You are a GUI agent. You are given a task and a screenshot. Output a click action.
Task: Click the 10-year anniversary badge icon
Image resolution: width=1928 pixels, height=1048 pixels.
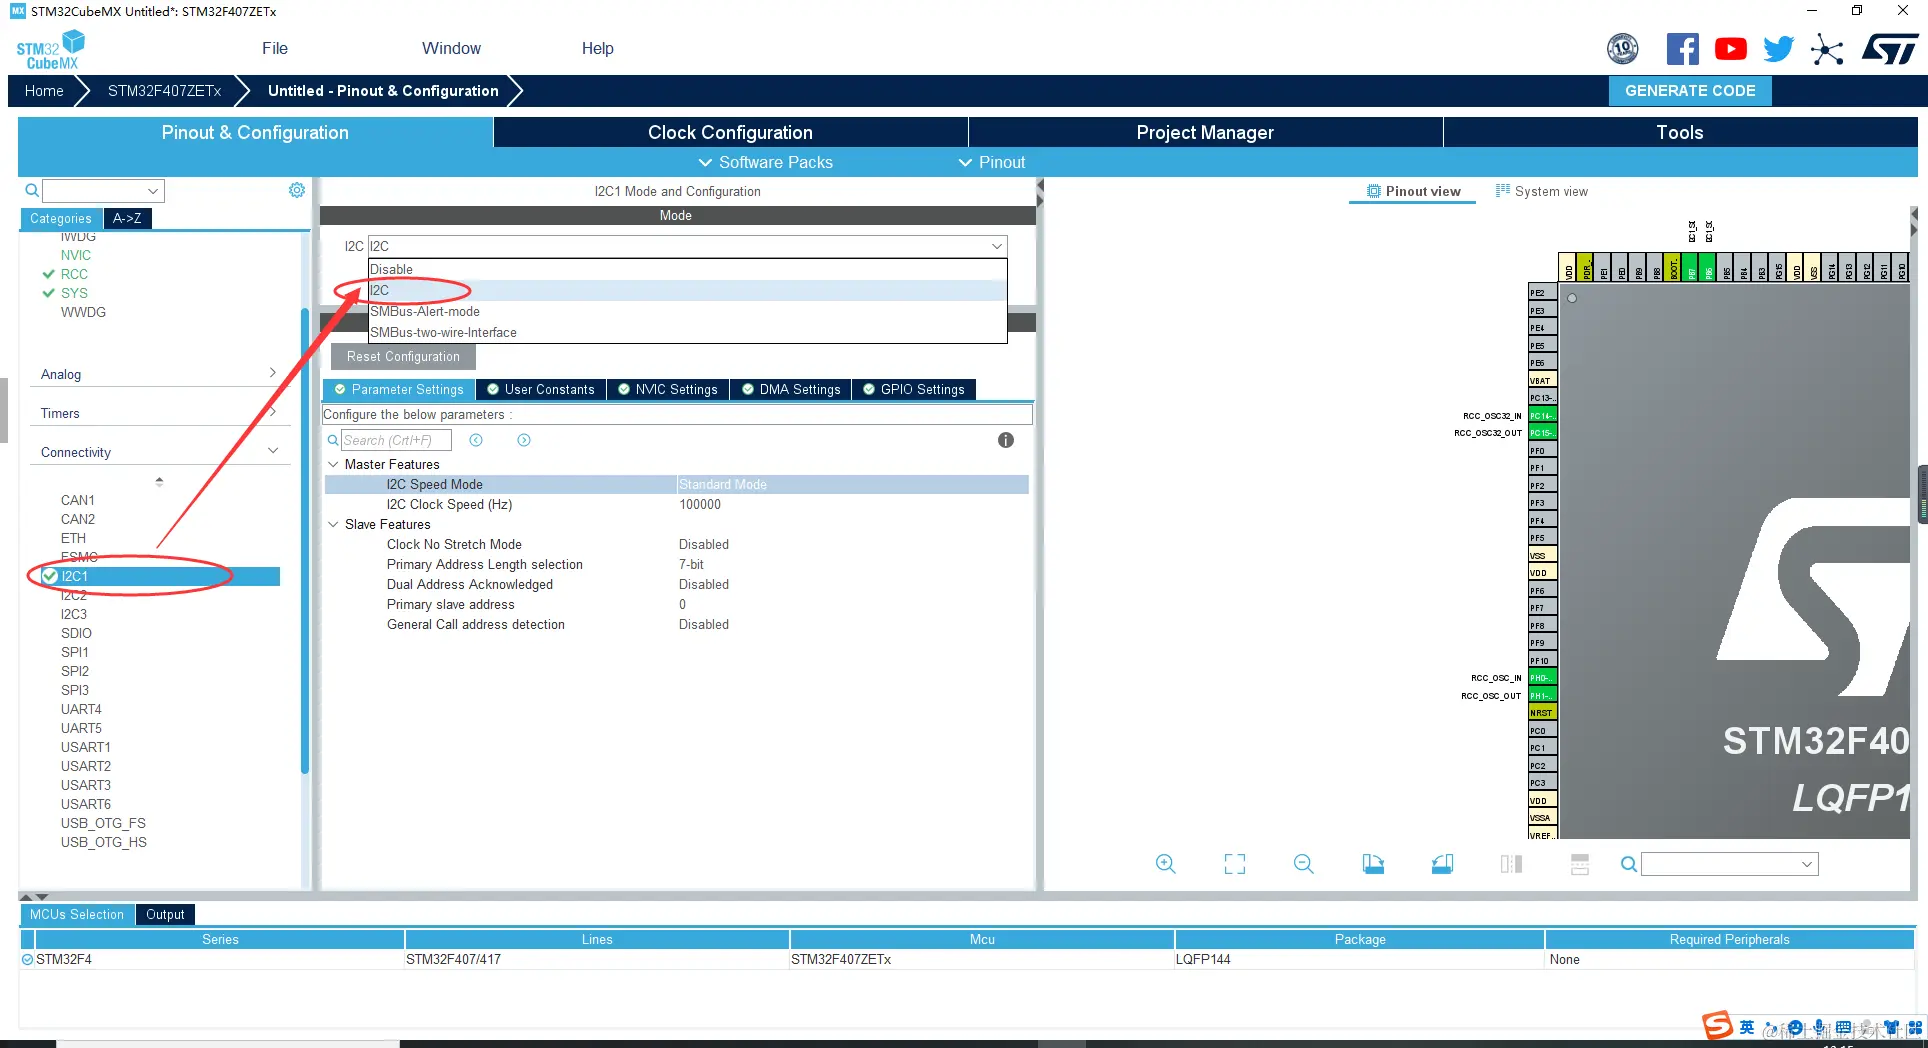pos(1623,48)
